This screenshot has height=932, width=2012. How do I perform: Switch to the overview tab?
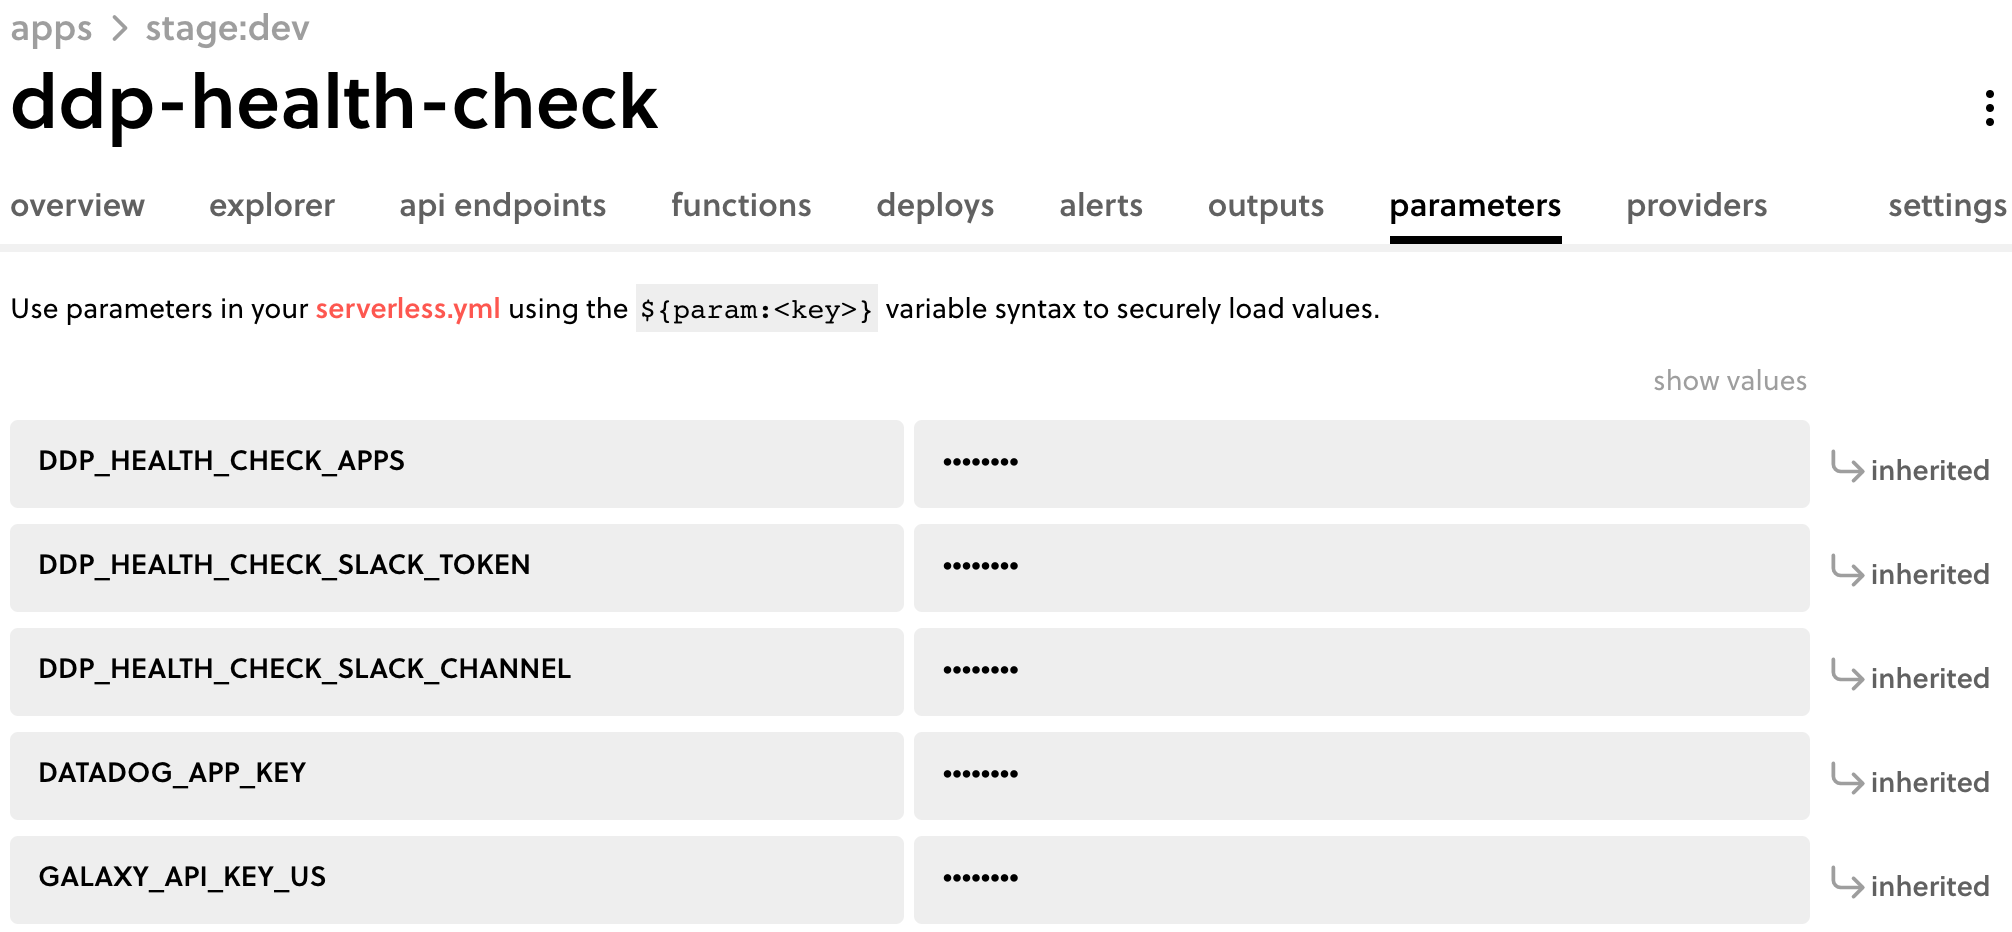[78, 206]
